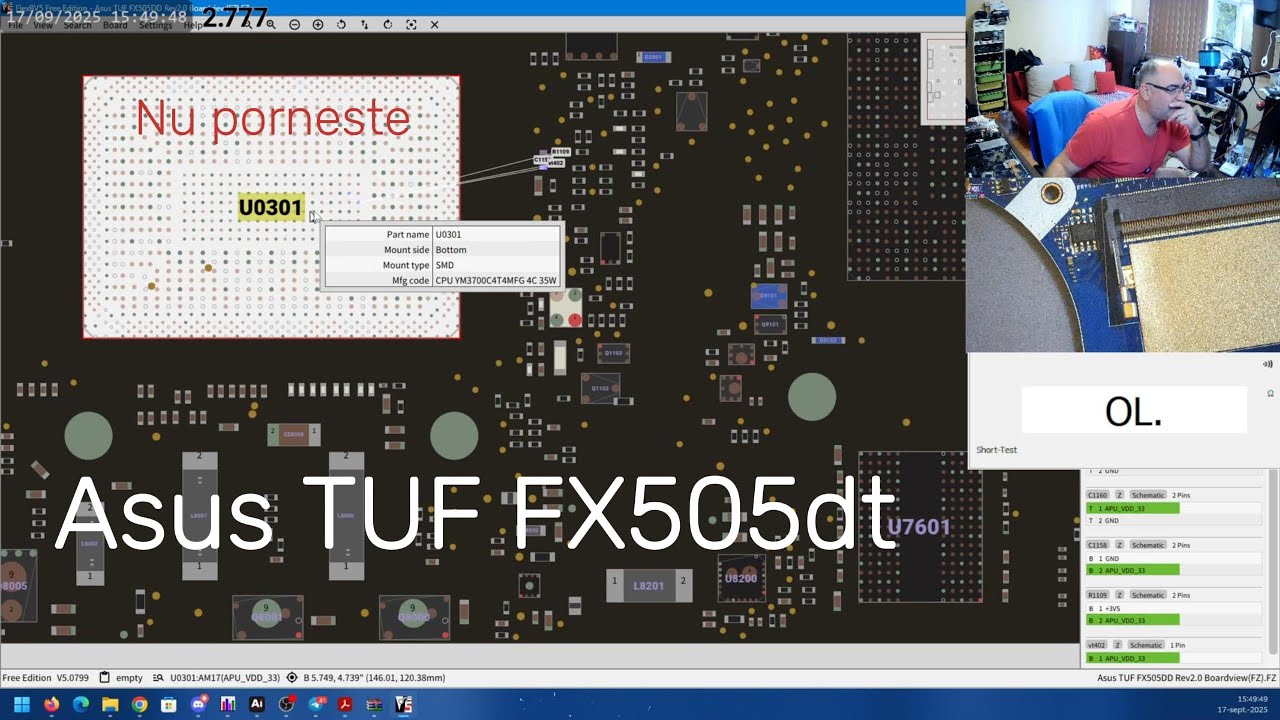The height and width of the screenshot is (720, 1280).
Task: Click the Mfg code row in tooltip
Action: [x=443, y=281]
